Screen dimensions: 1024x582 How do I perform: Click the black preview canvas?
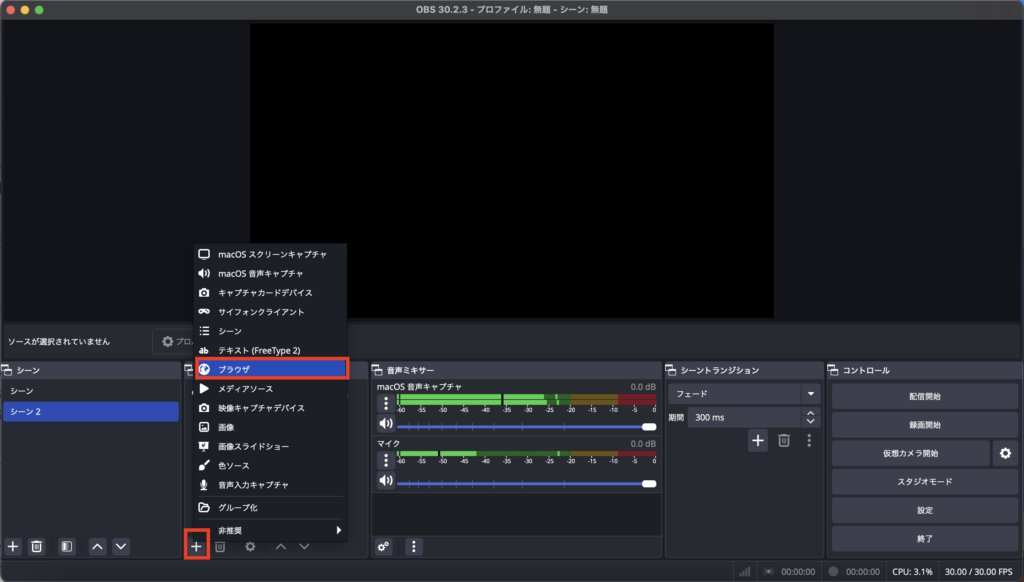point(511,170)
